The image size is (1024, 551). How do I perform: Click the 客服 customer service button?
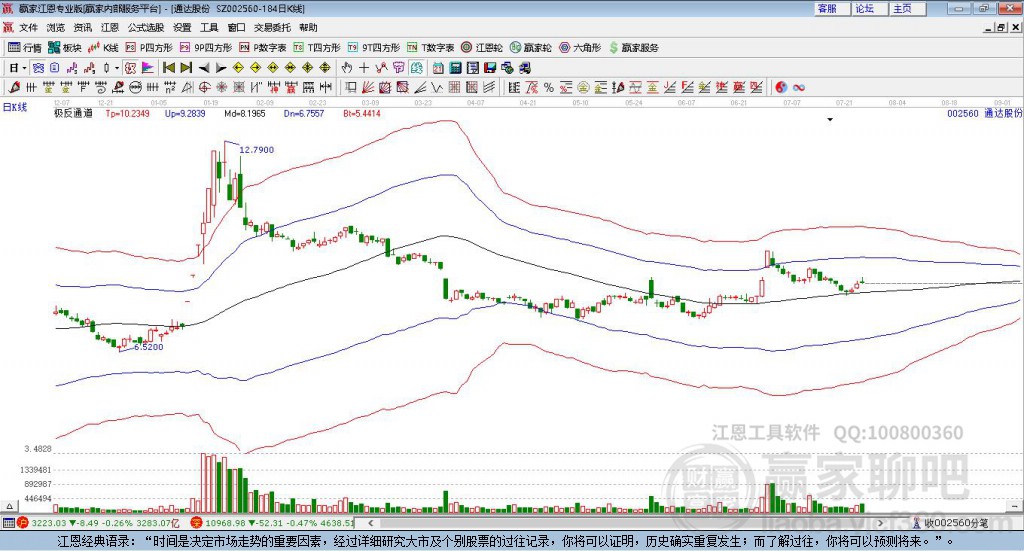coord(832,8)
